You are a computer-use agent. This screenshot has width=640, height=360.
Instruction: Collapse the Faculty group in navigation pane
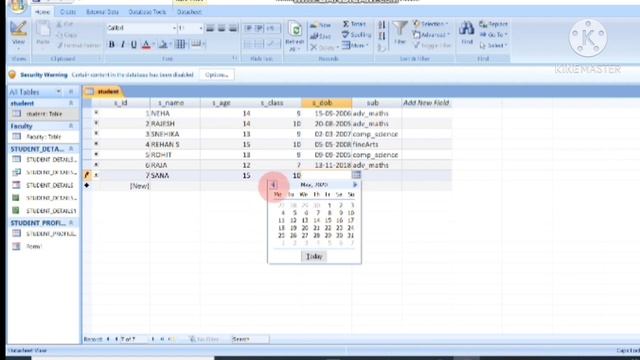71,126
